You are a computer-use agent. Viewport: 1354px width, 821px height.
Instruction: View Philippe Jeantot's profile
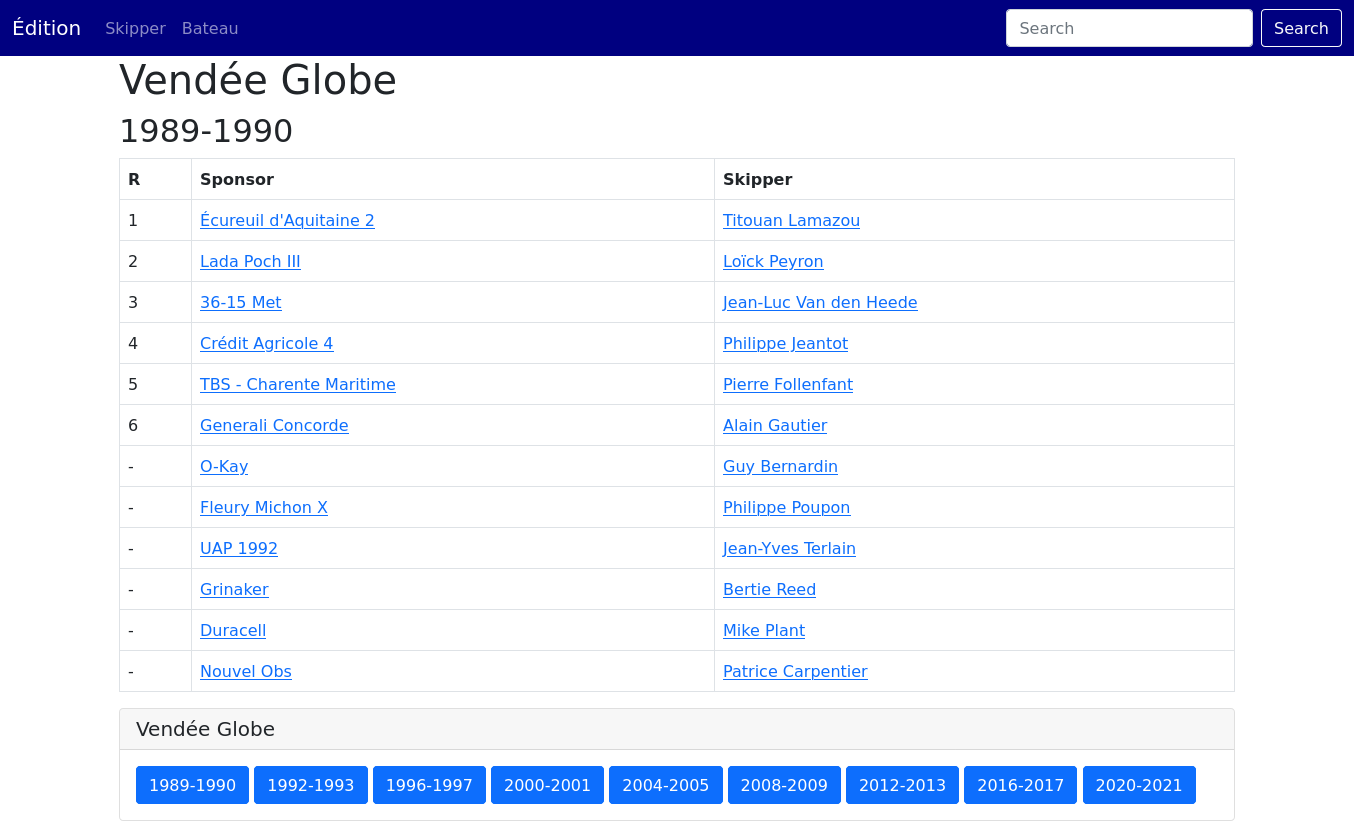tap(785, 343)
